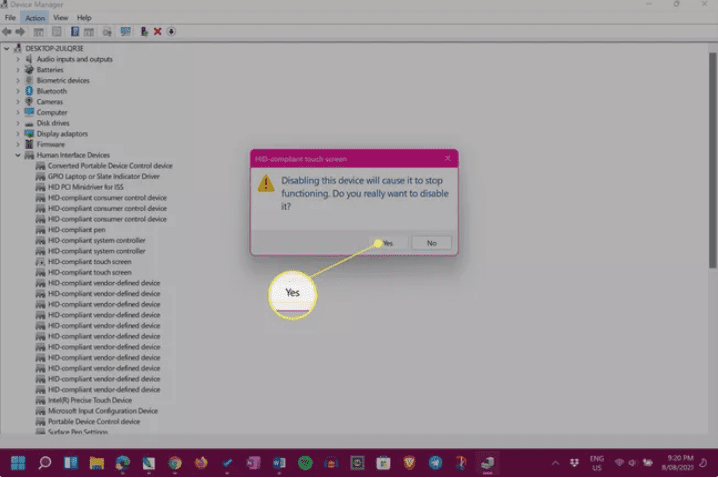Expand the Disk drives category
This screenshot has height=478, width=718.
click(x=18, y=123)
